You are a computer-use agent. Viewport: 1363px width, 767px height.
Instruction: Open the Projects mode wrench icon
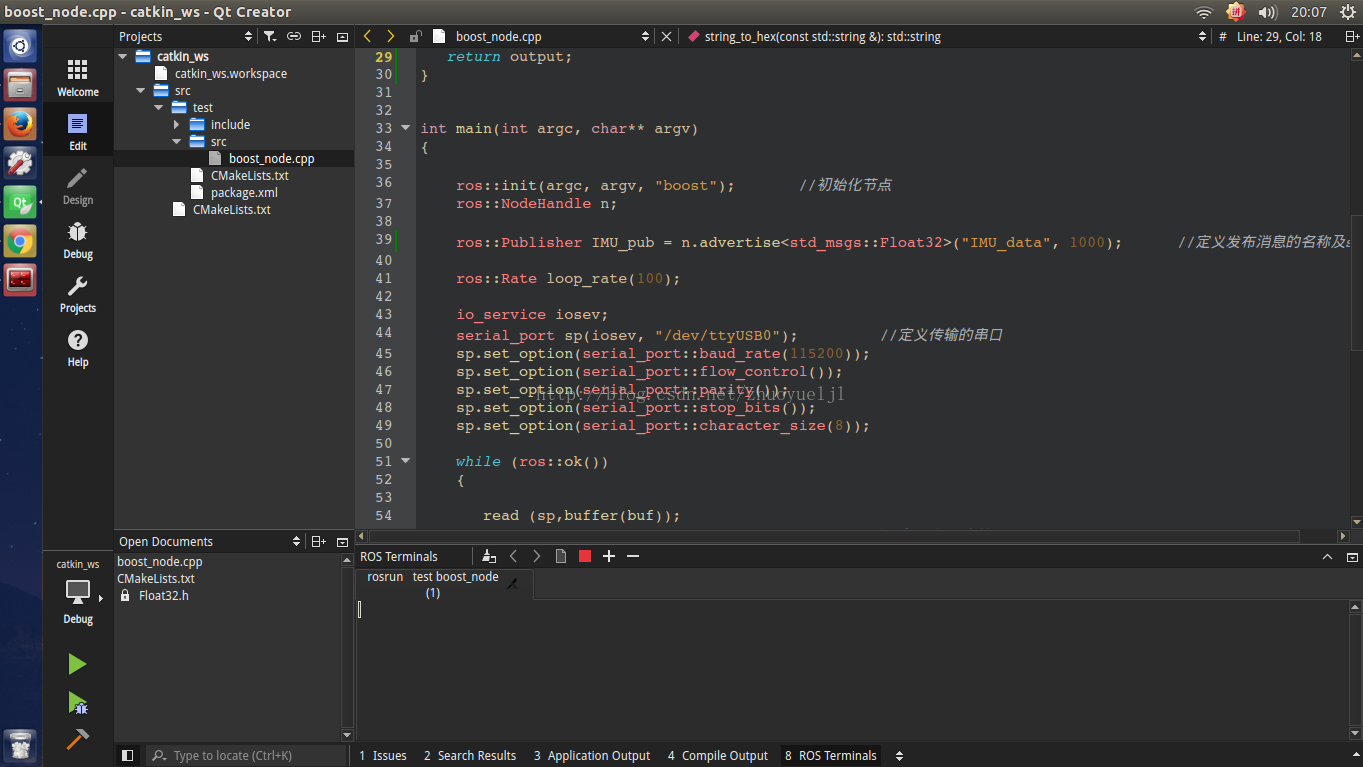click(x=77, y=293)
